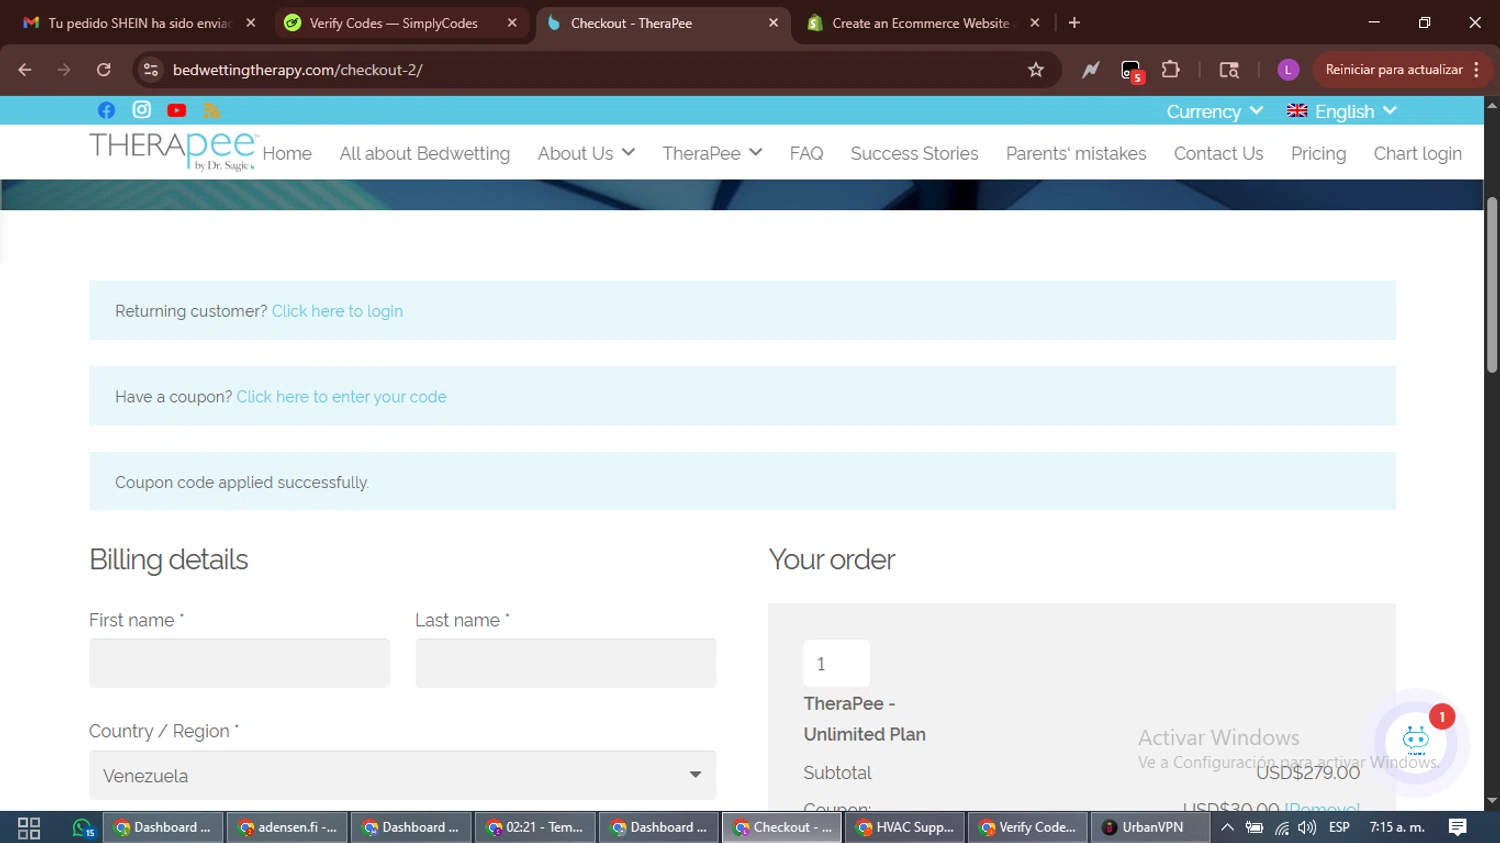The width and height of the screenshot is (1500, 843).
Task: Open Chart login nav item
Action: (x=1417, y=153)
